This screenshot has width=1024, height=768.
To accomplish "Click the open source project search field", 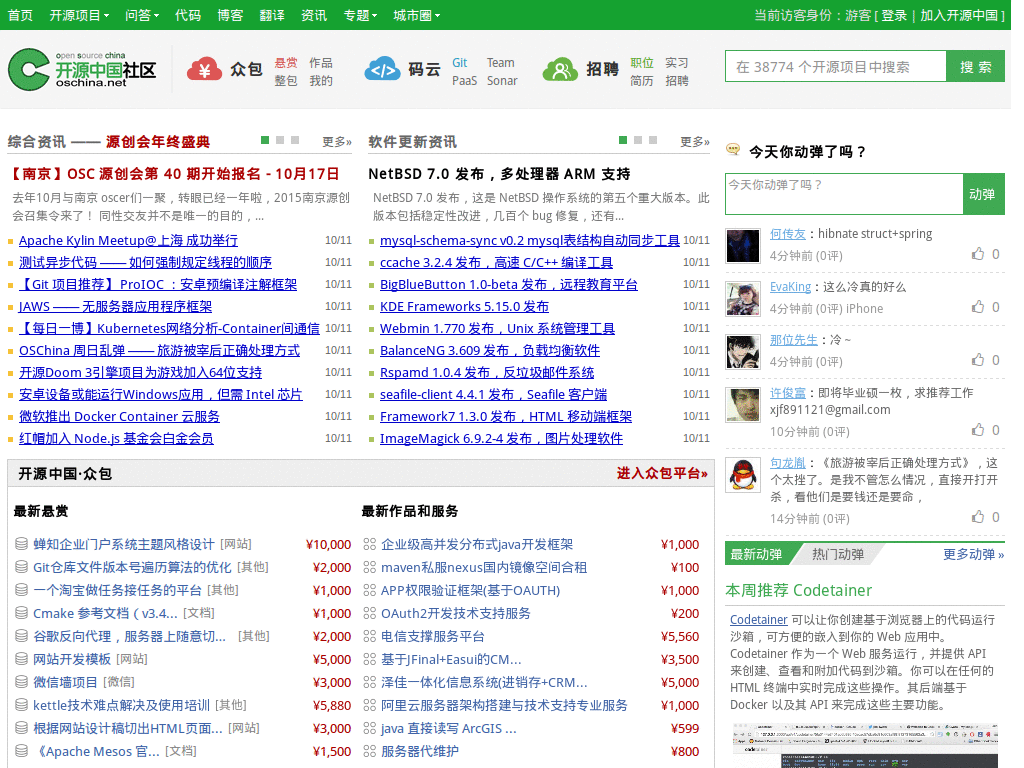I will click(x=835, y=67).
